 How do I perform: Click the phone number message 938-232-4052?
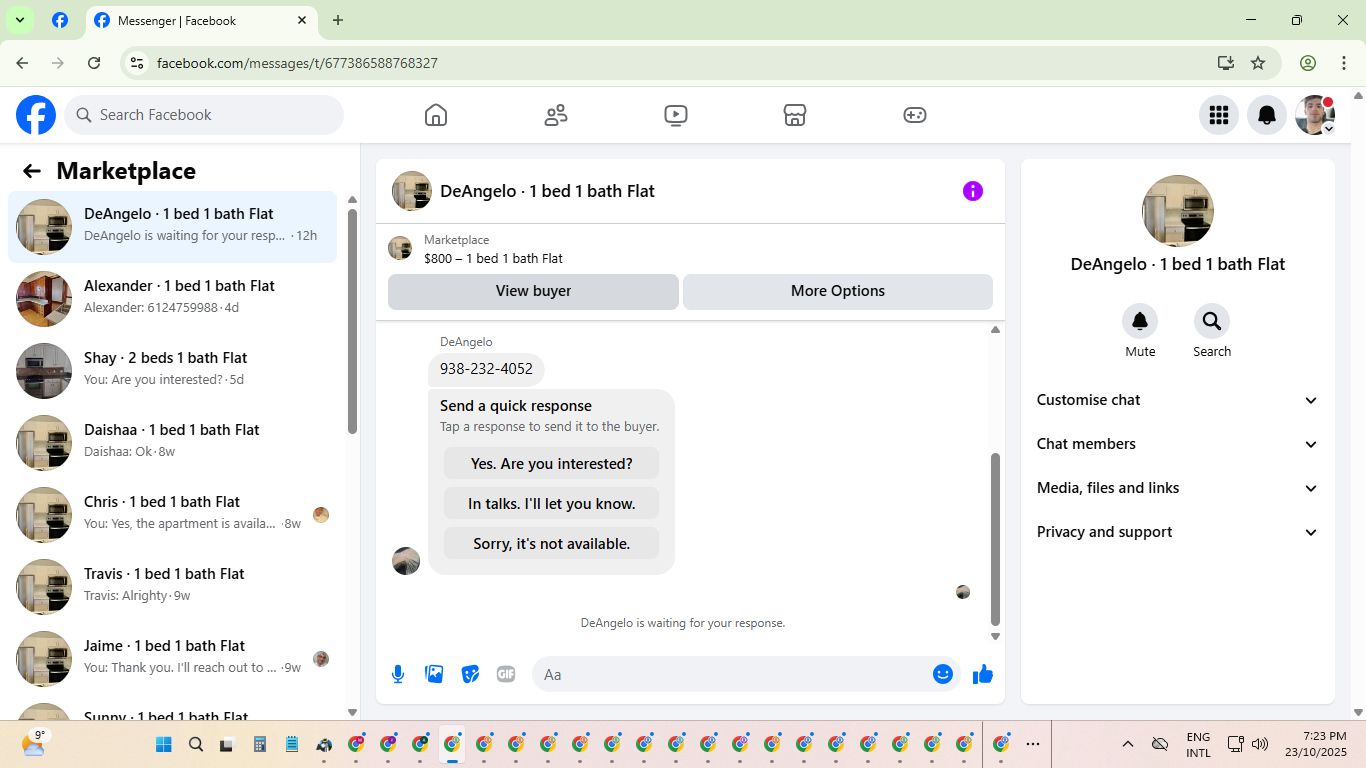[x=486, y=369]
